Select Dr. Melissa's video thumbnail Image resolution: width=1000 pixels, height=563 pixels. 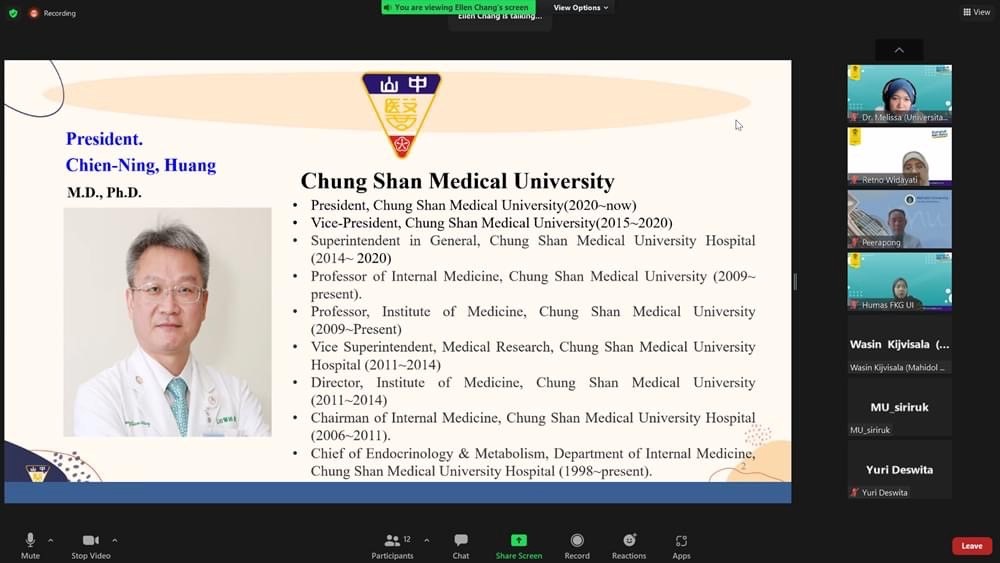(899, 94)
